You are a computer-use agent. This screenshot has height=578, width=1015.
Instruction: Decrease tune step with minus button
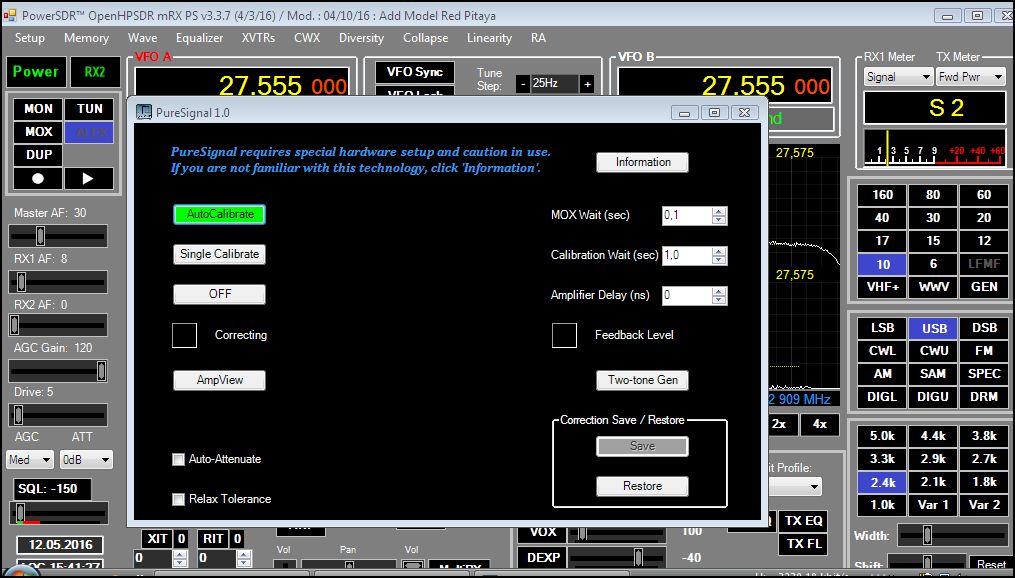[x=522, y=84]
